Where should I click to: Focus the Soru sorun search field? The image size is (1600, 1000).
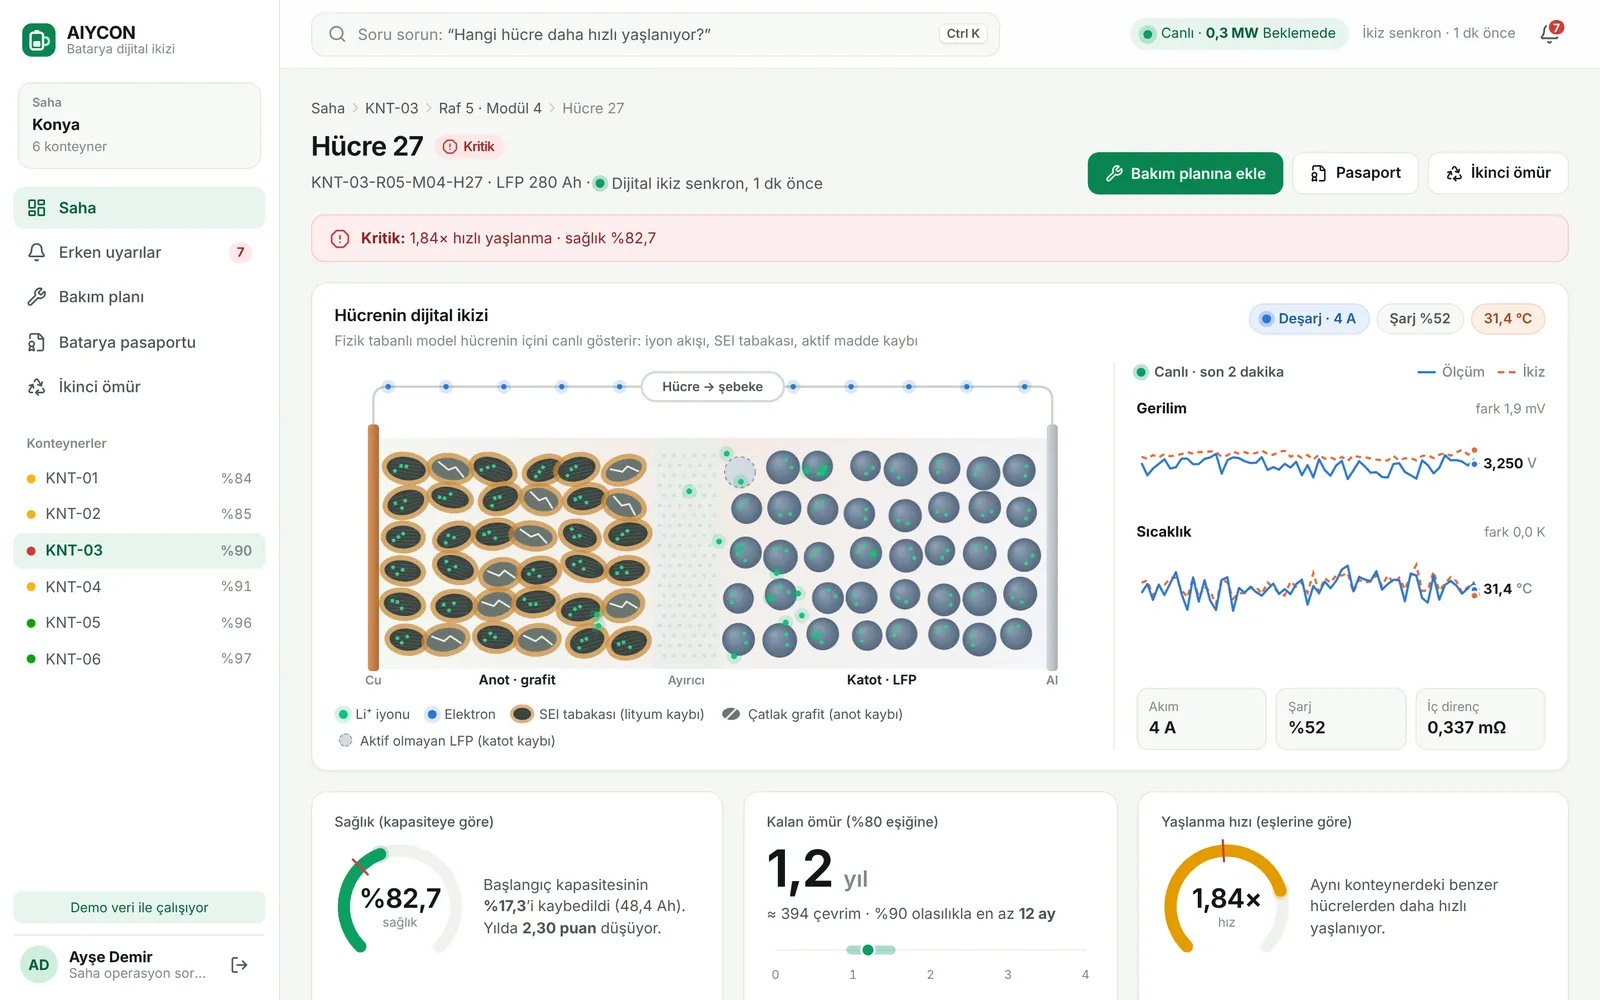coord(655,34)
